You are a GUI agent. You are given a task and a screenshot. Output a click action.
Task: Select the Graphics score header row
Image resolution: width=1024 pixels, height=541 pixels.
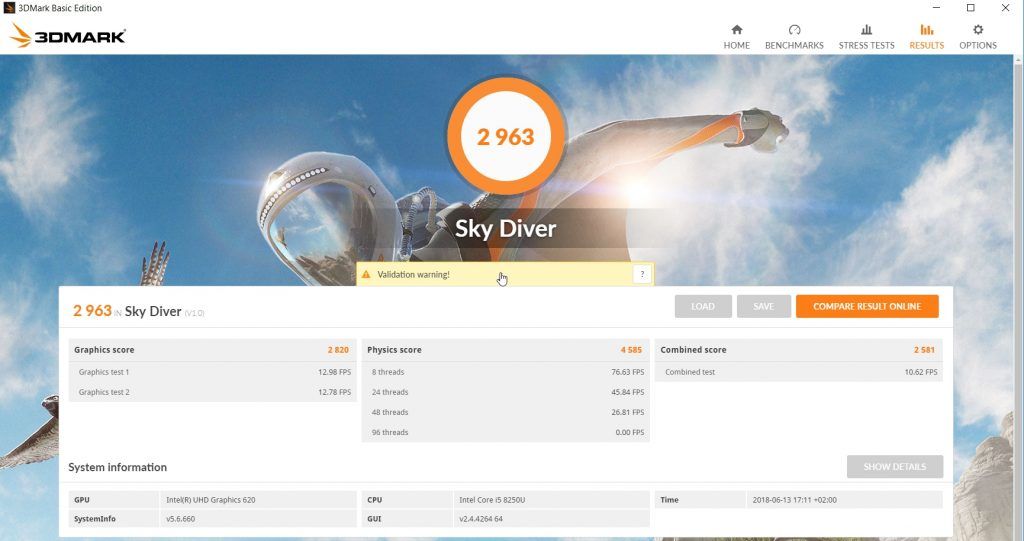pyautogui.click(x=212, y=350)
